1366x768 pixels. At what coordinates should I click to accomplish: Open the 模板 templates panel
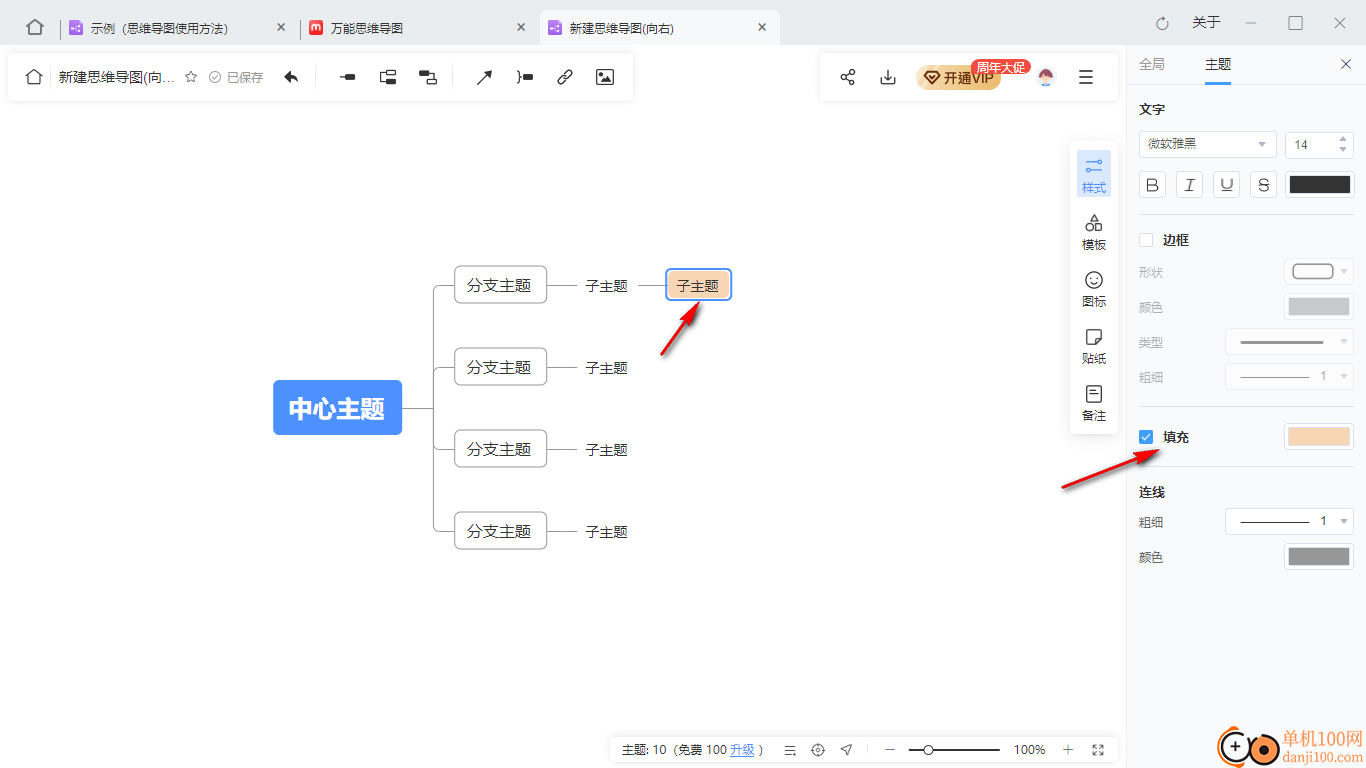pos(1094,232)
